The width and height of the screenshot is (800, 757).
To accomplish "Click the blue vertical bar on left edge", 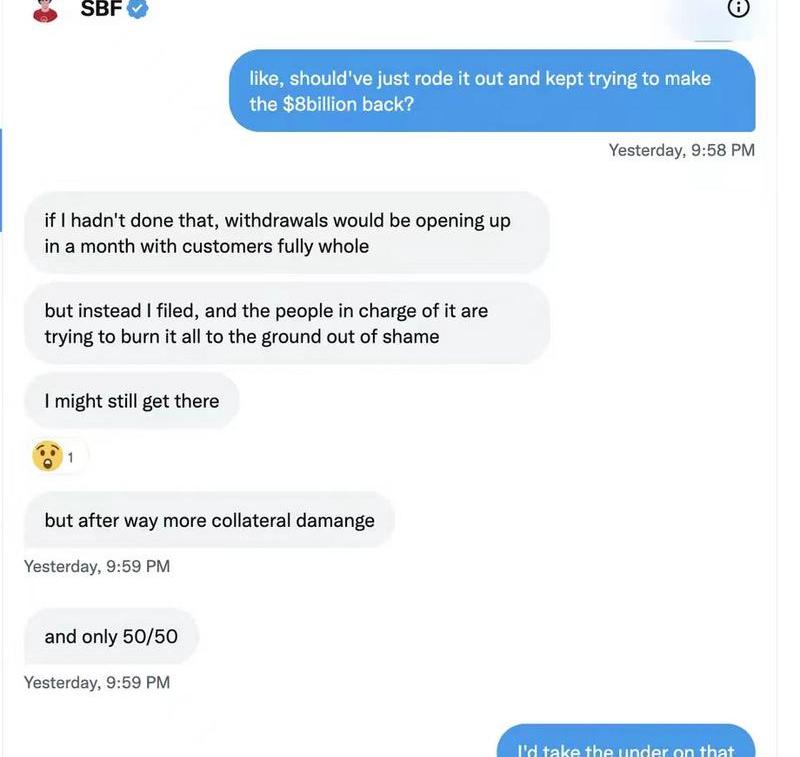I will coord(2,180).
